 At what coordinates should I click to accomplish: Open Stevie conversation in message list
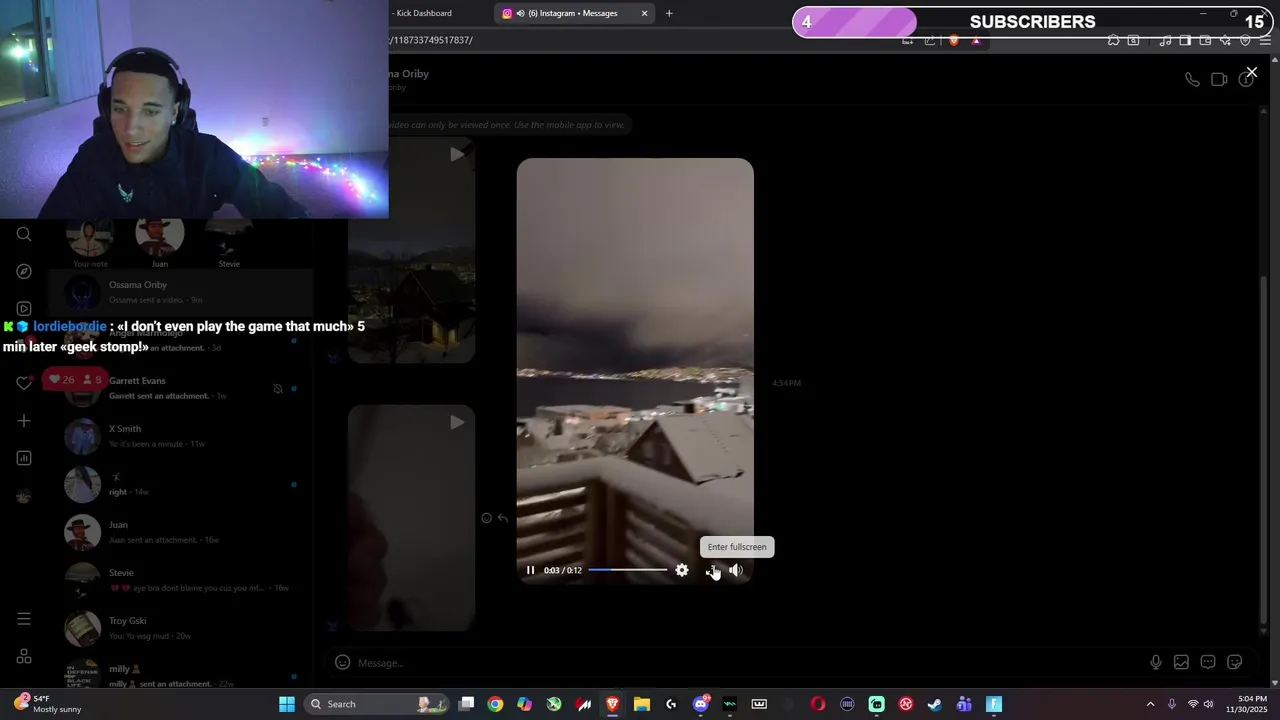pos(180,580)
